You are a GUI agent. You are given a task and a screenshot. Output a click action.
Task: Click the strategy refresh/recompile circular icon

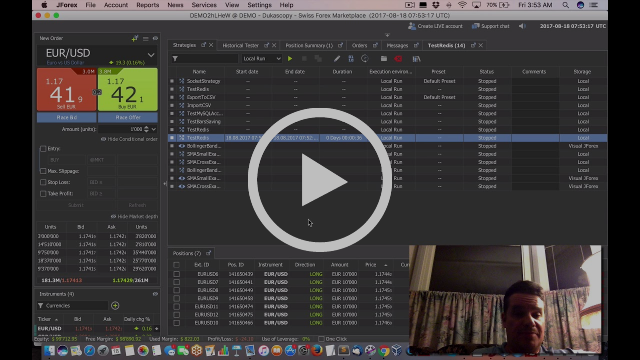click(x=365, y=59)
